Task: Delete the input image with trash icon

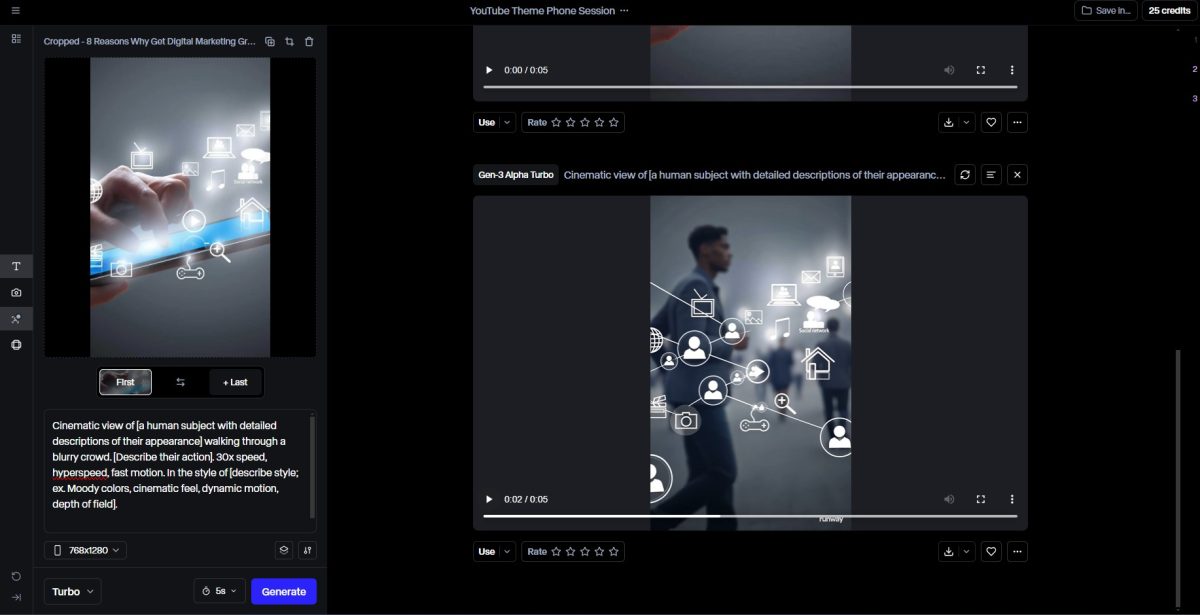Action: click(x=309, y=42)
